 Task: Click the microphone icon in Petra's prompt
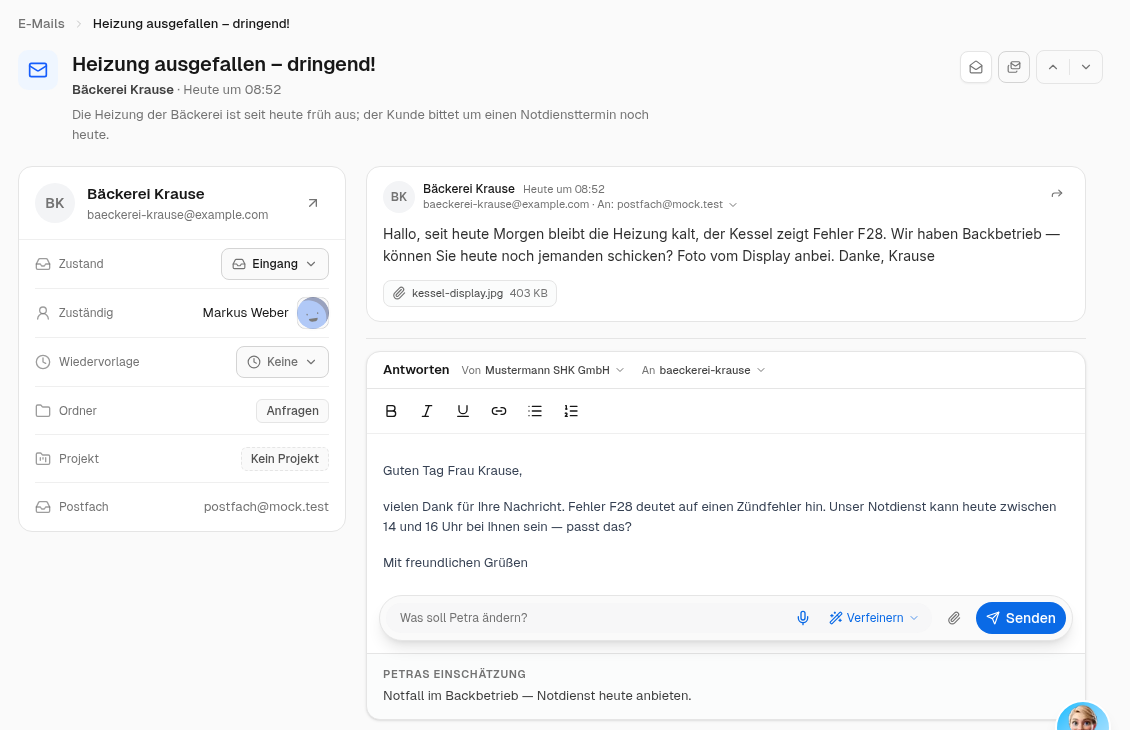point(803,618)
